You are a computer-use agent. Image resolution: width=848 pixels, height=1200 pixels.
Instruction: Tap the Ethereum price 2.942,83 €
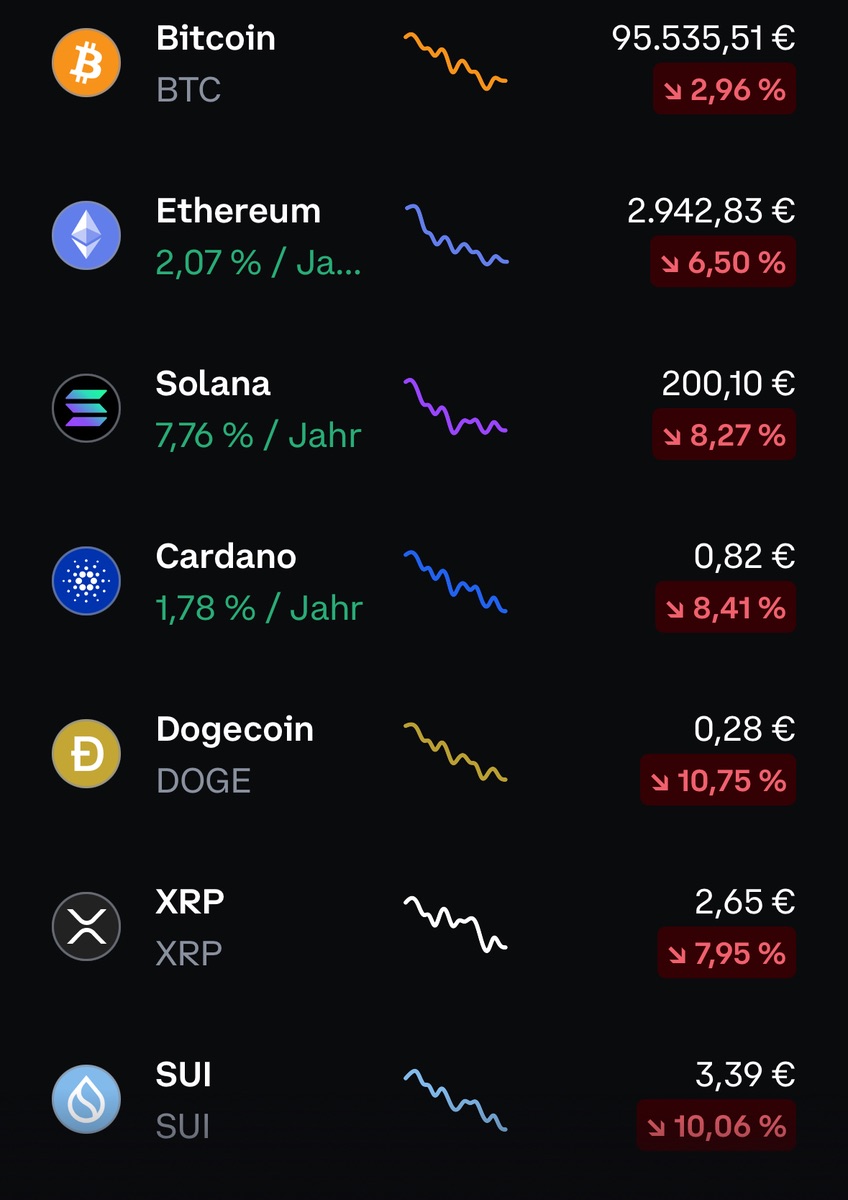point(711,211)
